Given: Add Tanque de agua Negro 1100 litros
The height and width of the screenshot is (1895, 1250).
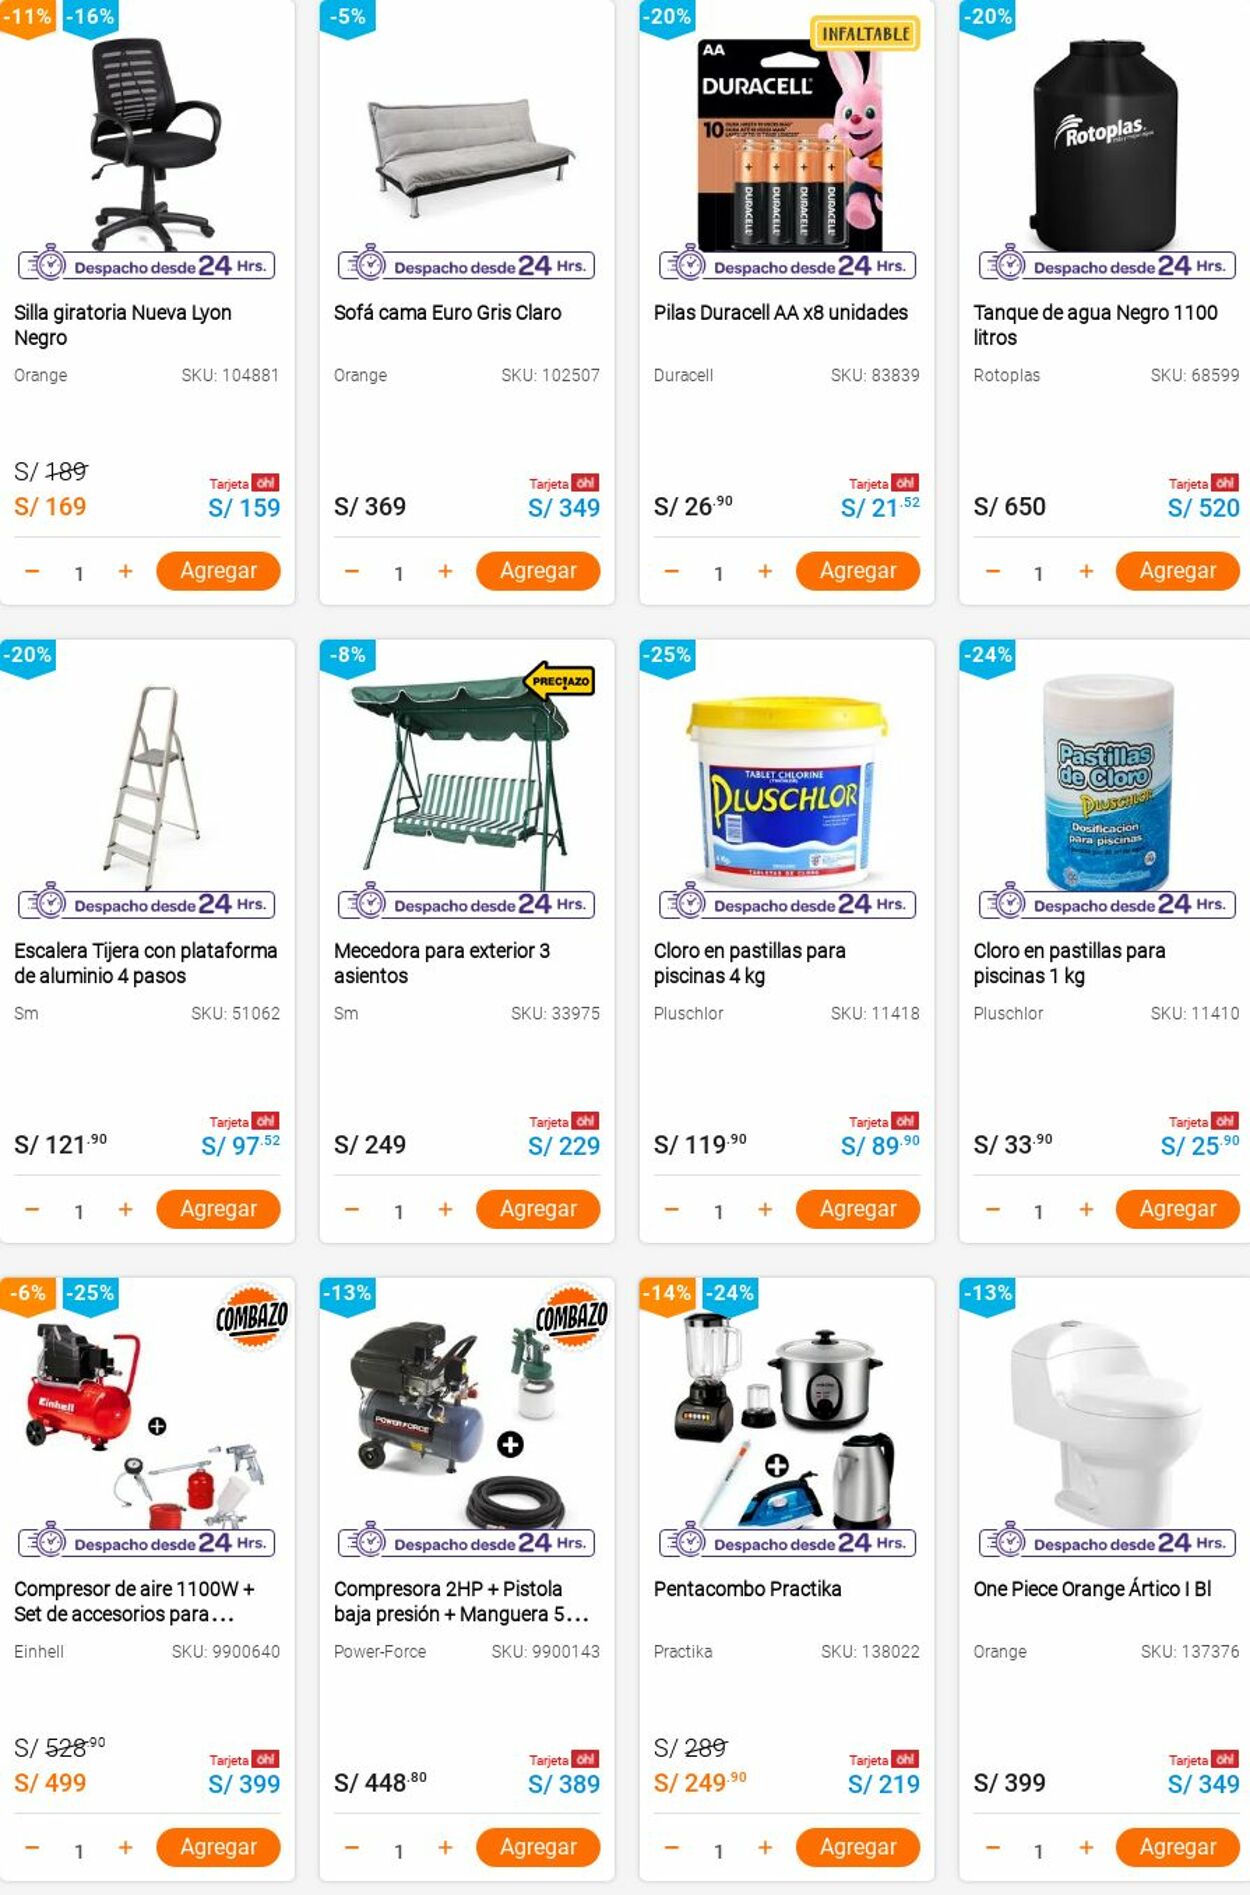Looking at the screenshot, I should coord(1178,571).
